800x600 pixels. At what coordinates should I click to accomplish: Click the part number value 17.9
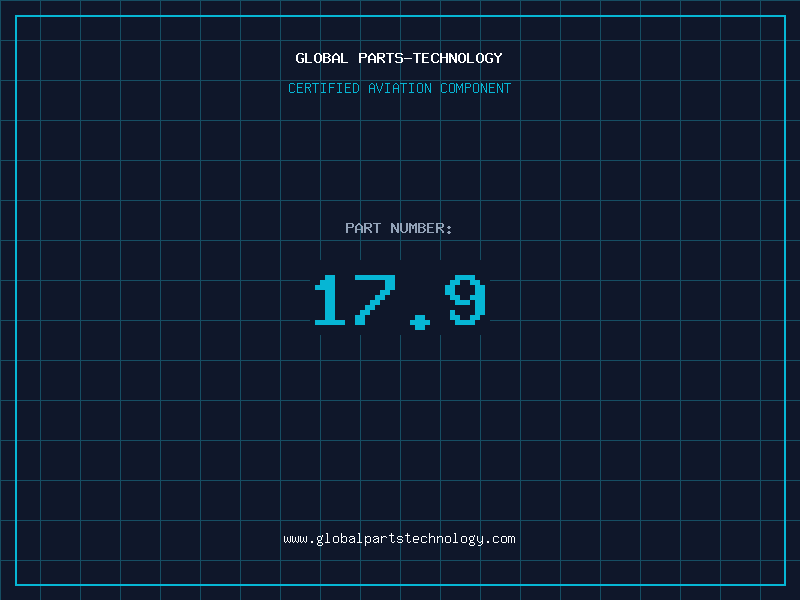coord(400,301)
